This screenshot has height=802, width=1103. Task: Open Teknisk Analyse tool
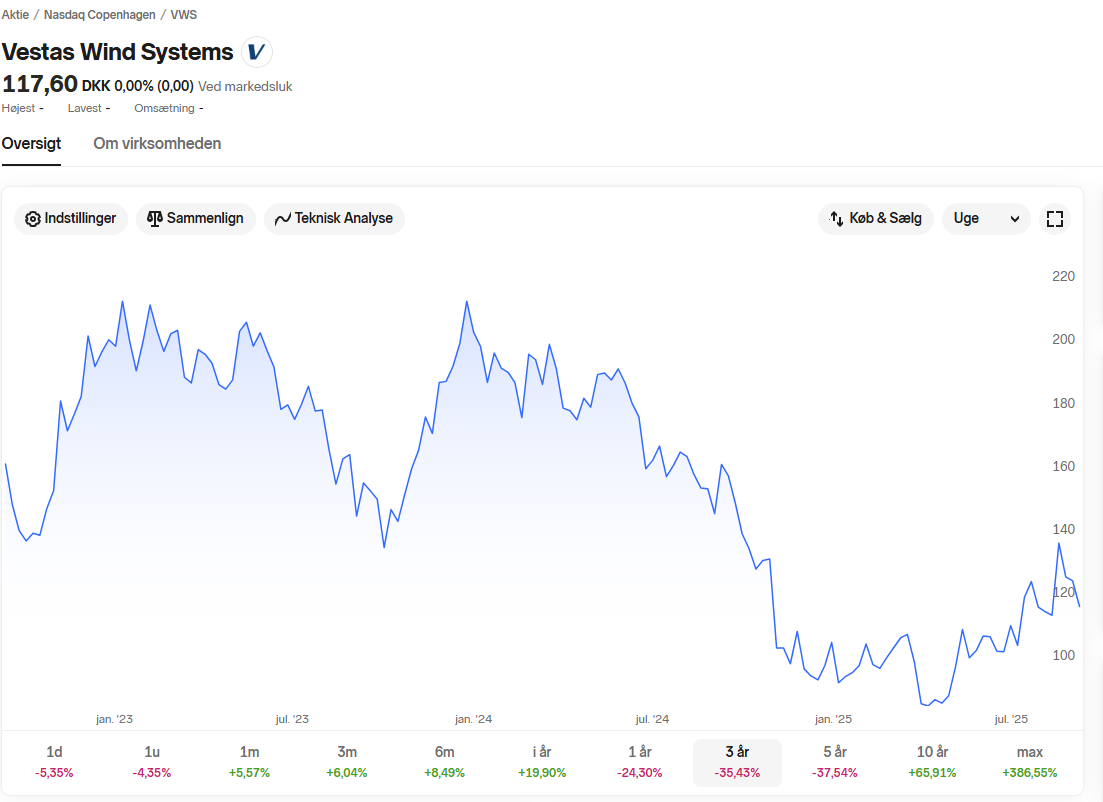tap(334, 219)
